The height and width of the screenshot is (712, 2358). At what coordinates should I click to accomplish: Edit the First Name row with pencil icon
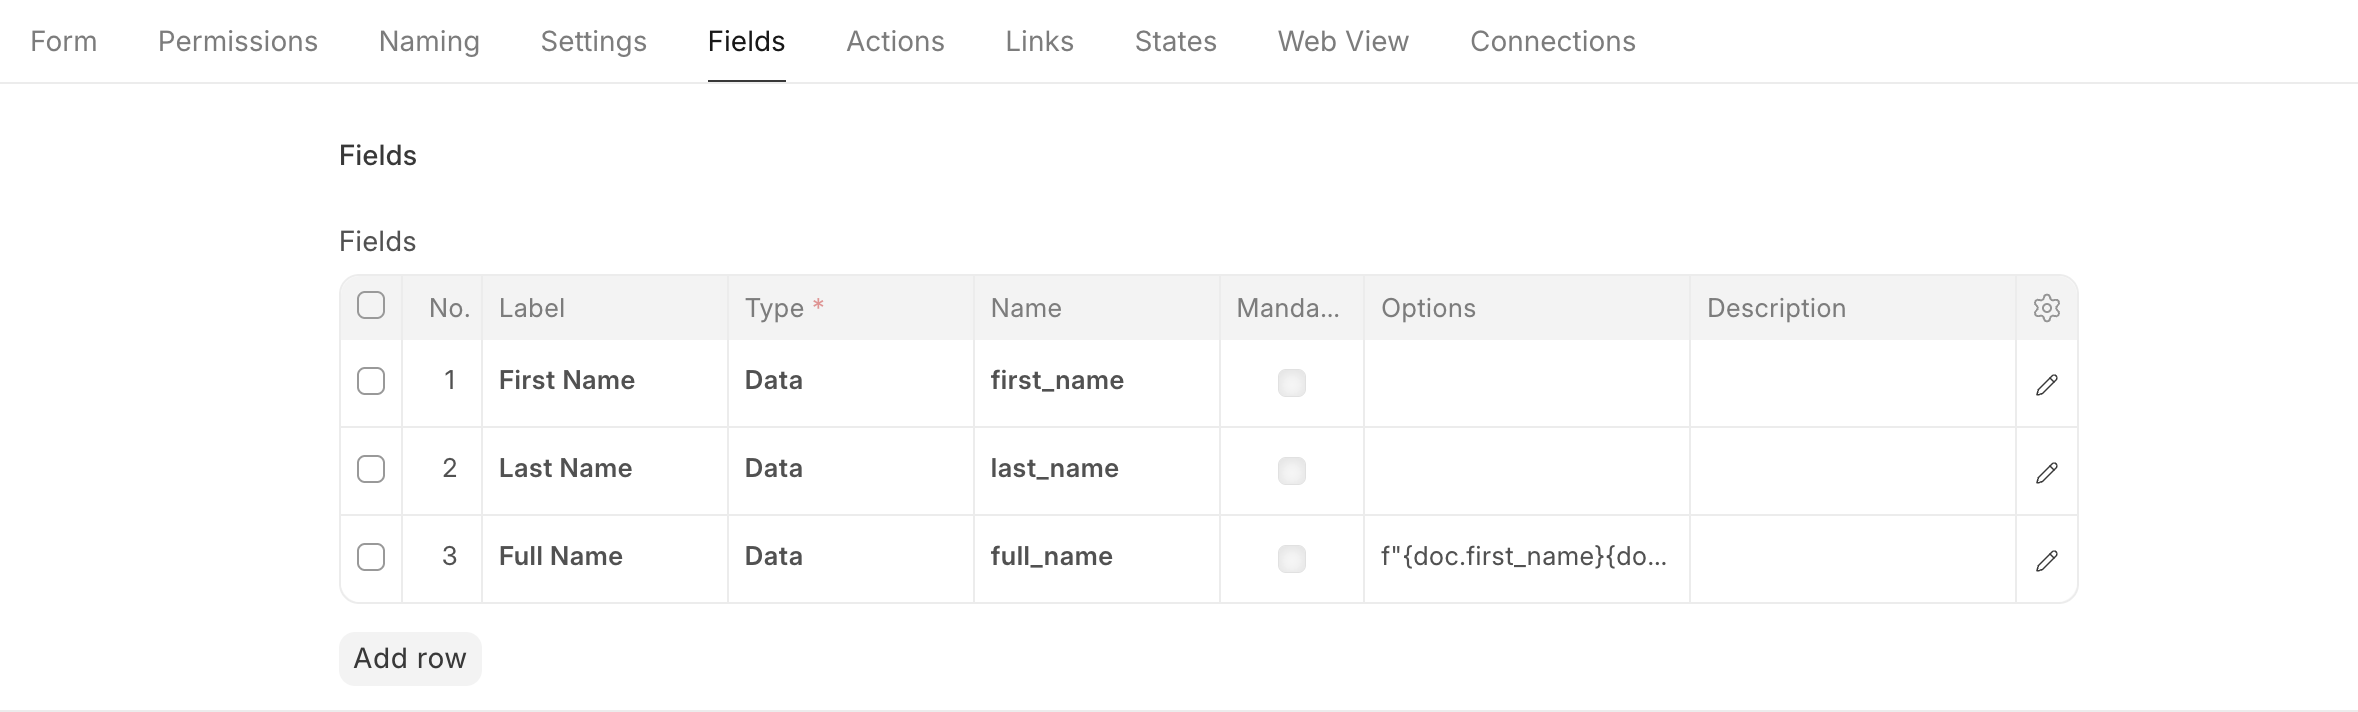pos(2046,385)
